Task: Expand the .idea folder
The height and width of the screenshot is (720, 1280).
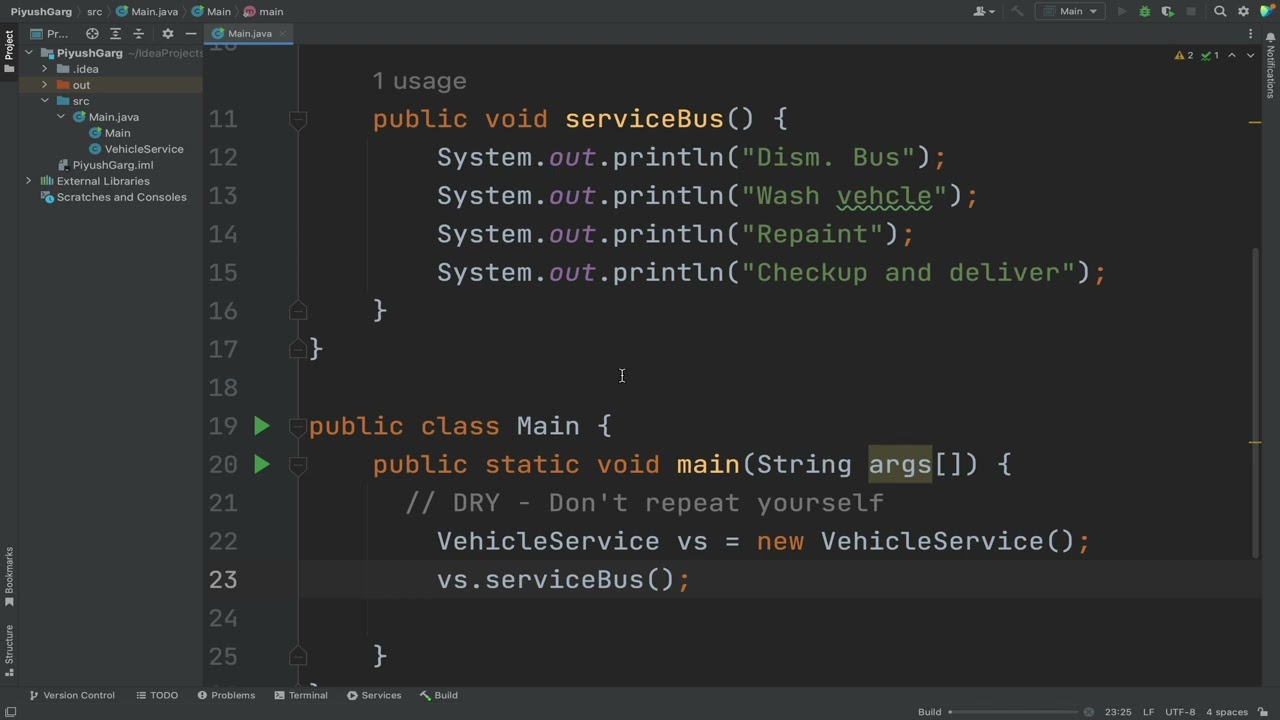Action: pyautogui.click(x=44, y=69)
